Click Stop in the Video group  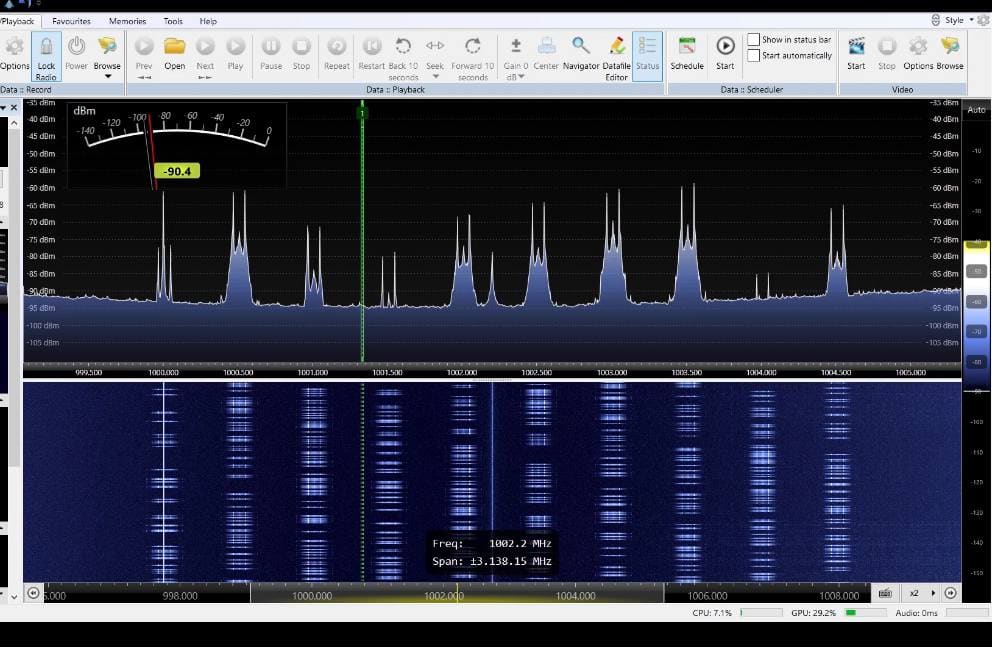pyautogui.click(x=886, y=53)
